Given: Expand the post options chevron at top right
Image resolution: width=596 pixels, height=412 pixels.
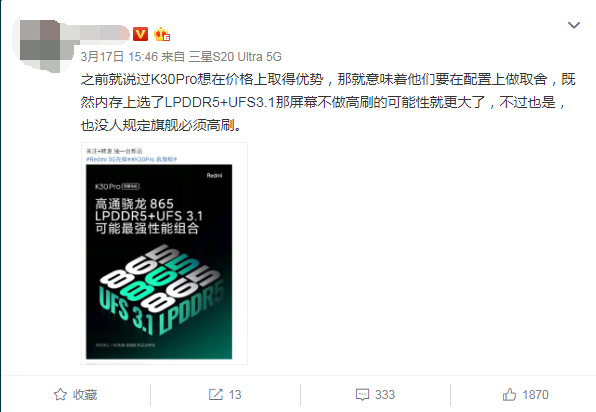Looking at the screenshot, I should [x=574, y=25].
